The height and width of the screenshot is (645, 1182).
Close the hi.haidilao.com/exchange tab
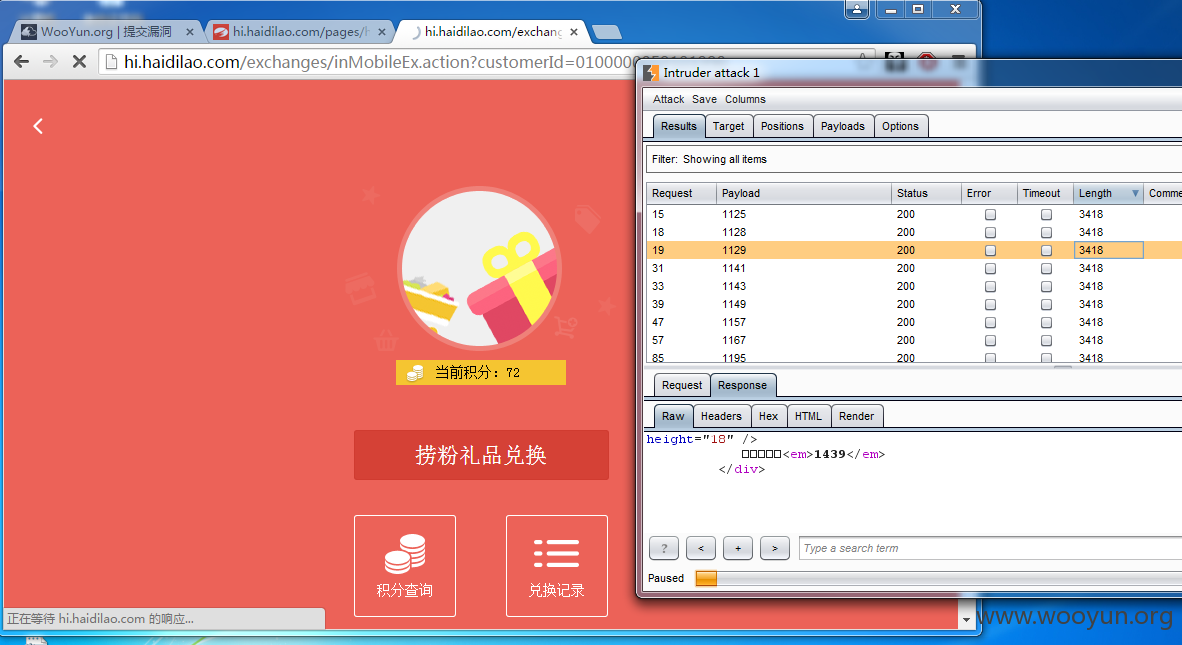pos(574,32)
